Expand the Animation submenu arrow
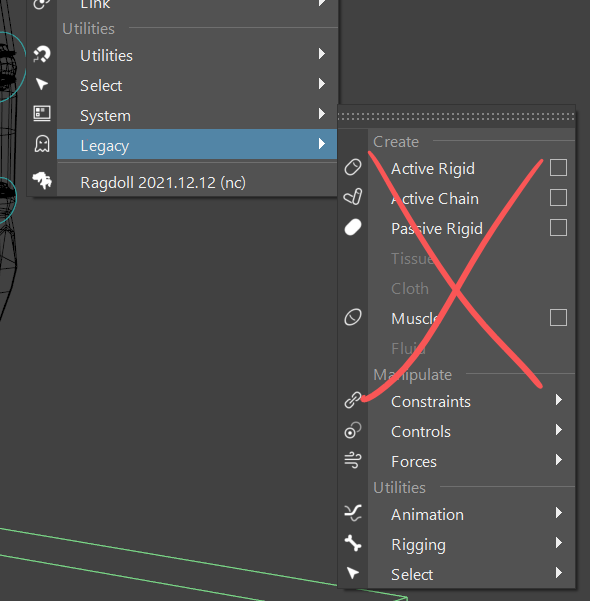Viewport: 590px width, 601px height. (x=559, y=512)
